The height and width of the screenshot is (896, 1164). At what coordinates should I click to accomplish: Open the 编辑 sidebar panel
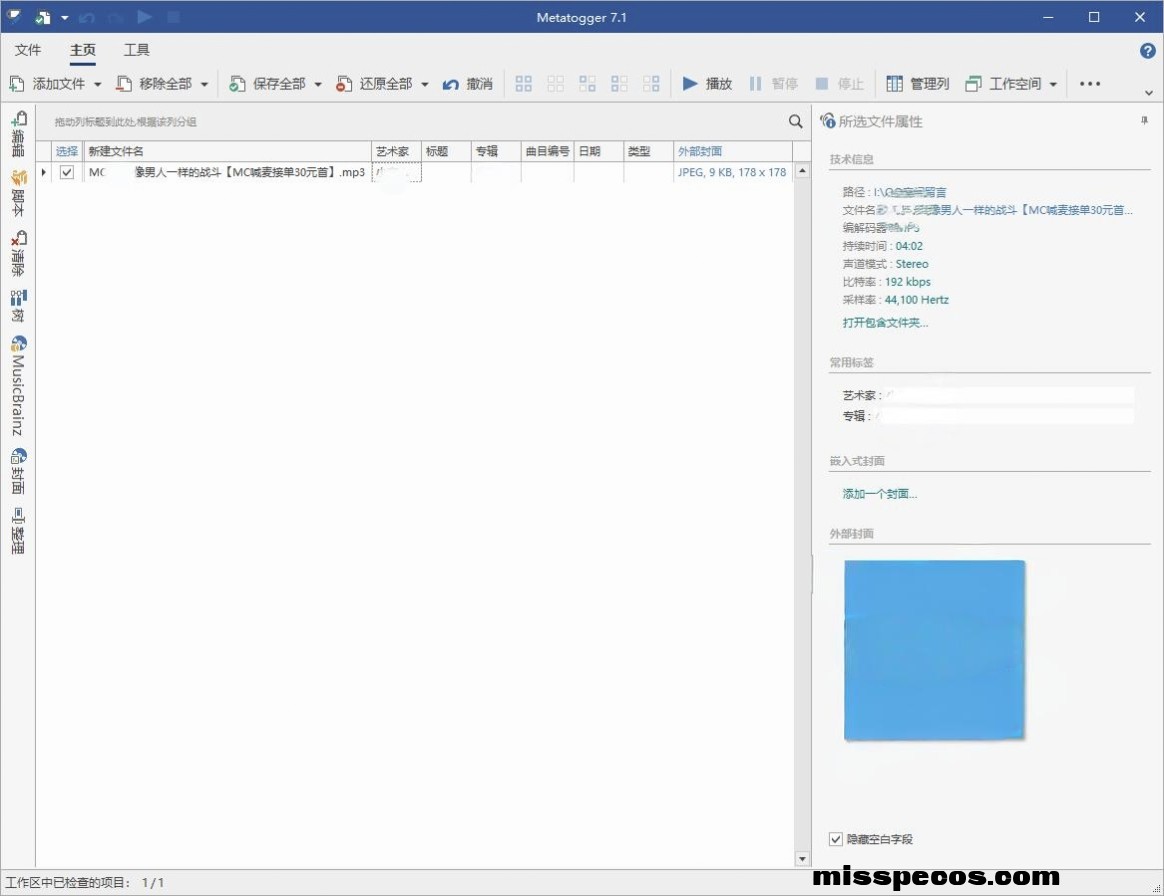pyautogui.click(x=18, y=134)
